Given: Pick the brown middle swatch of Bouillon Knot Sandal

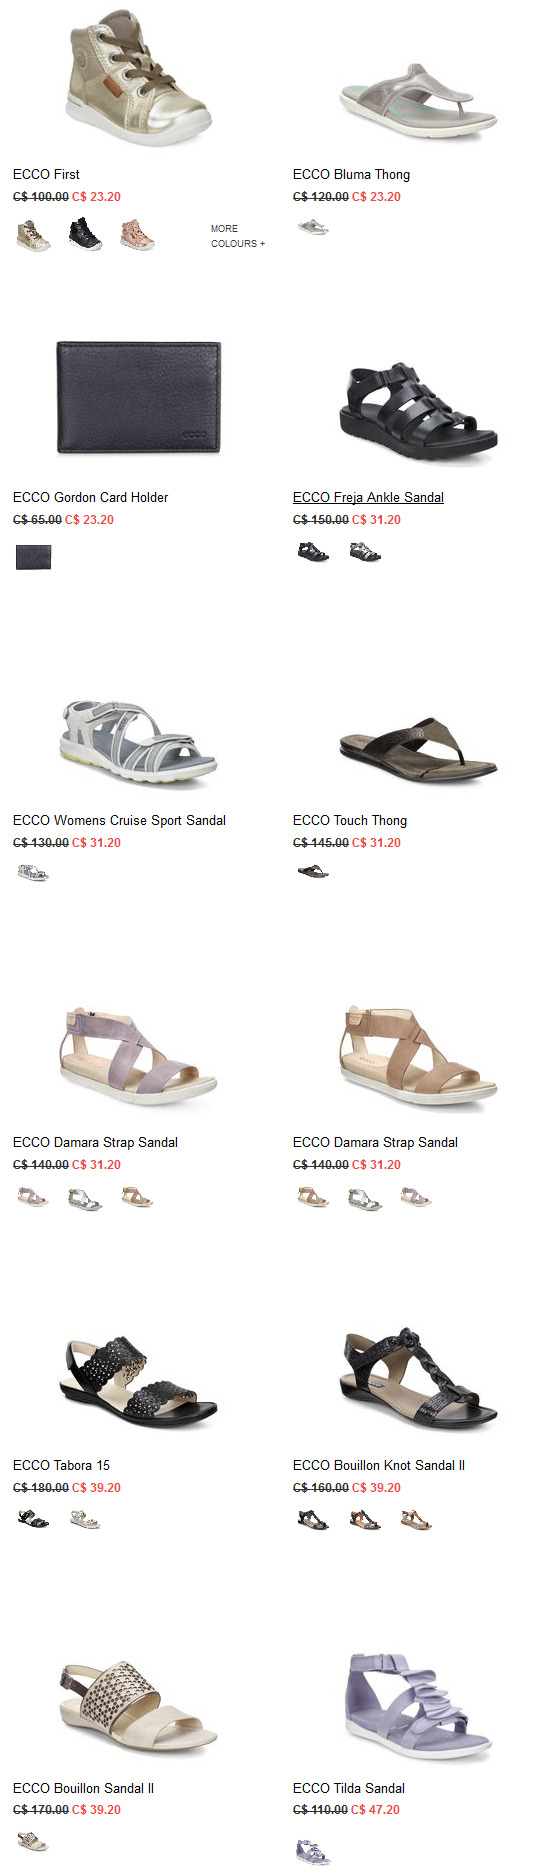Looking at the screenshot, I should (365, 1520).
